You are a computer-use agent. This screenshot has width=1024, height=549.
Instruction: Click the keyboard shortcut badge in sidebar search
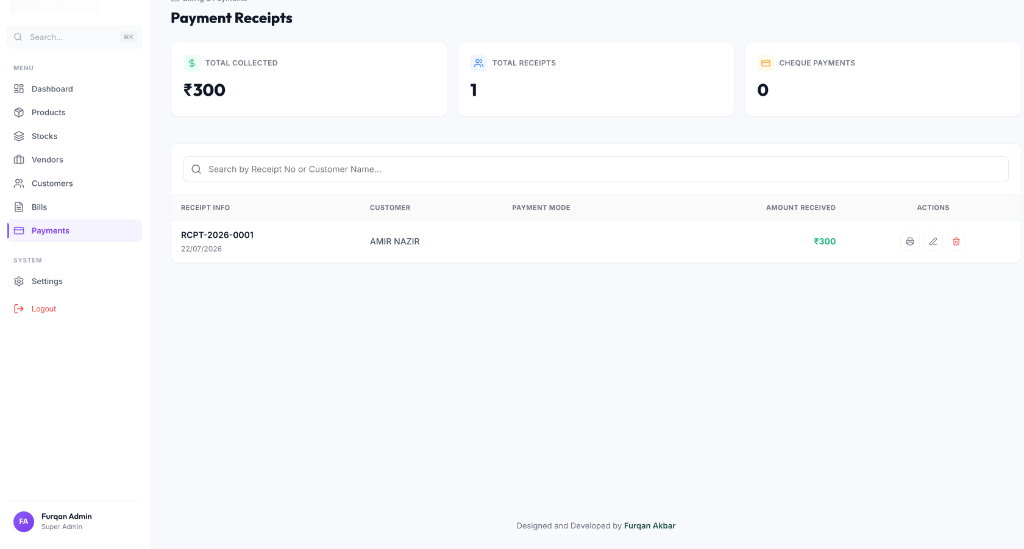pos(128,37)
